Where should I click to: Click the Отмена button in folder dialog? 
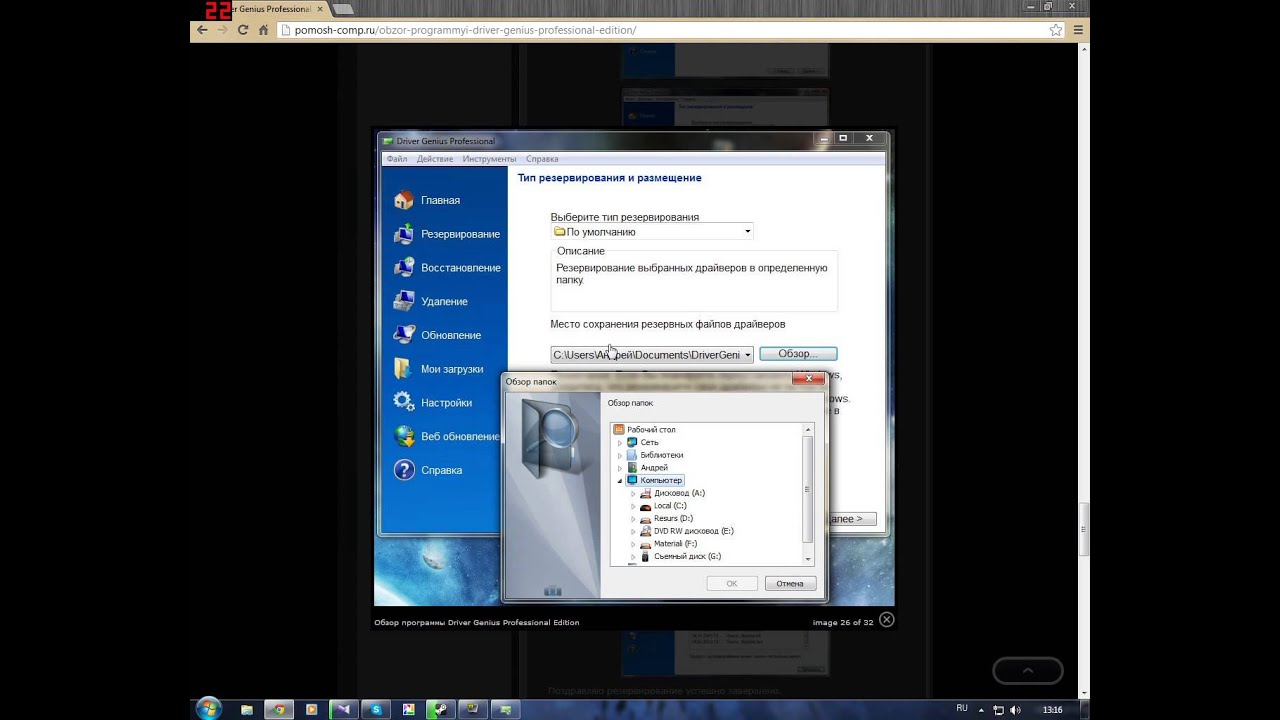(790, 584)
